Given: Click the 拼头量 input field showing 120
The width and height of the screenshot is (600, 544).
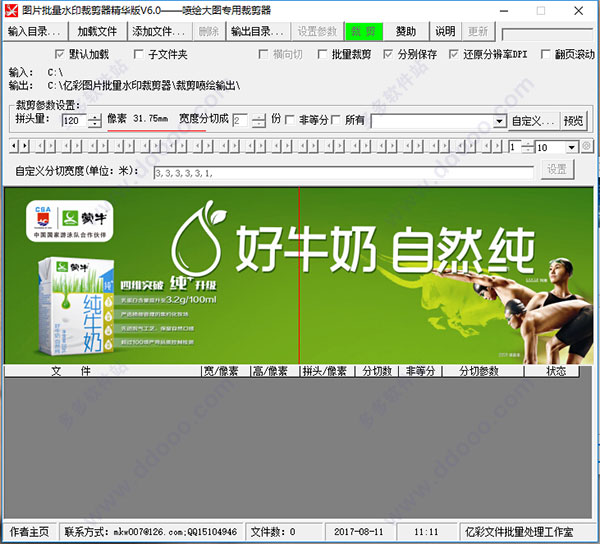Looking at the screenshot, I should (x=75, y=121).
